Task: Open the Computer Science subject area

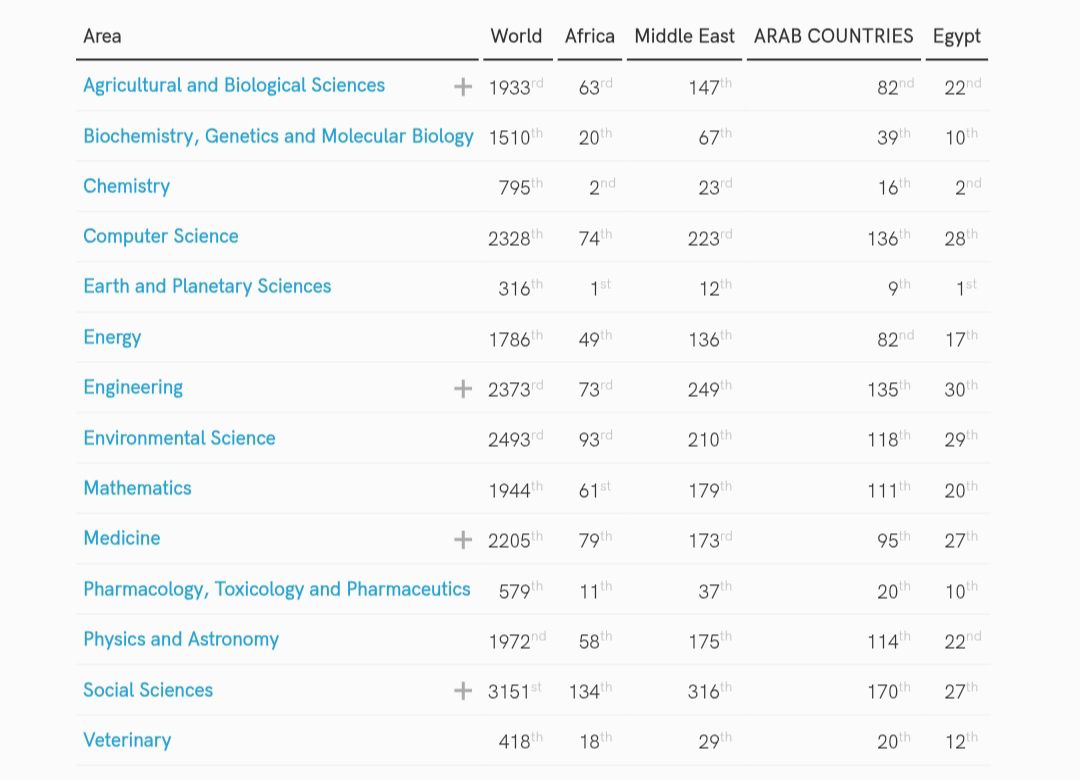Action: (160, 236)
